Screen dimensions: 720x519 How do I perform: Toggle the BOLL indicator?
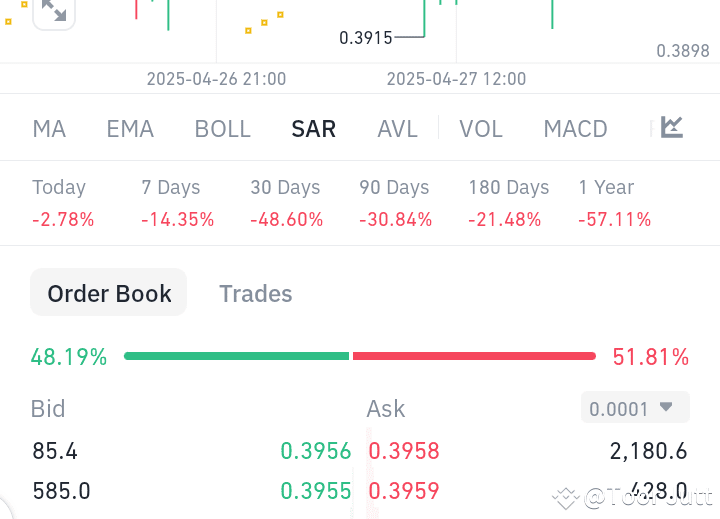coord(223,129)
